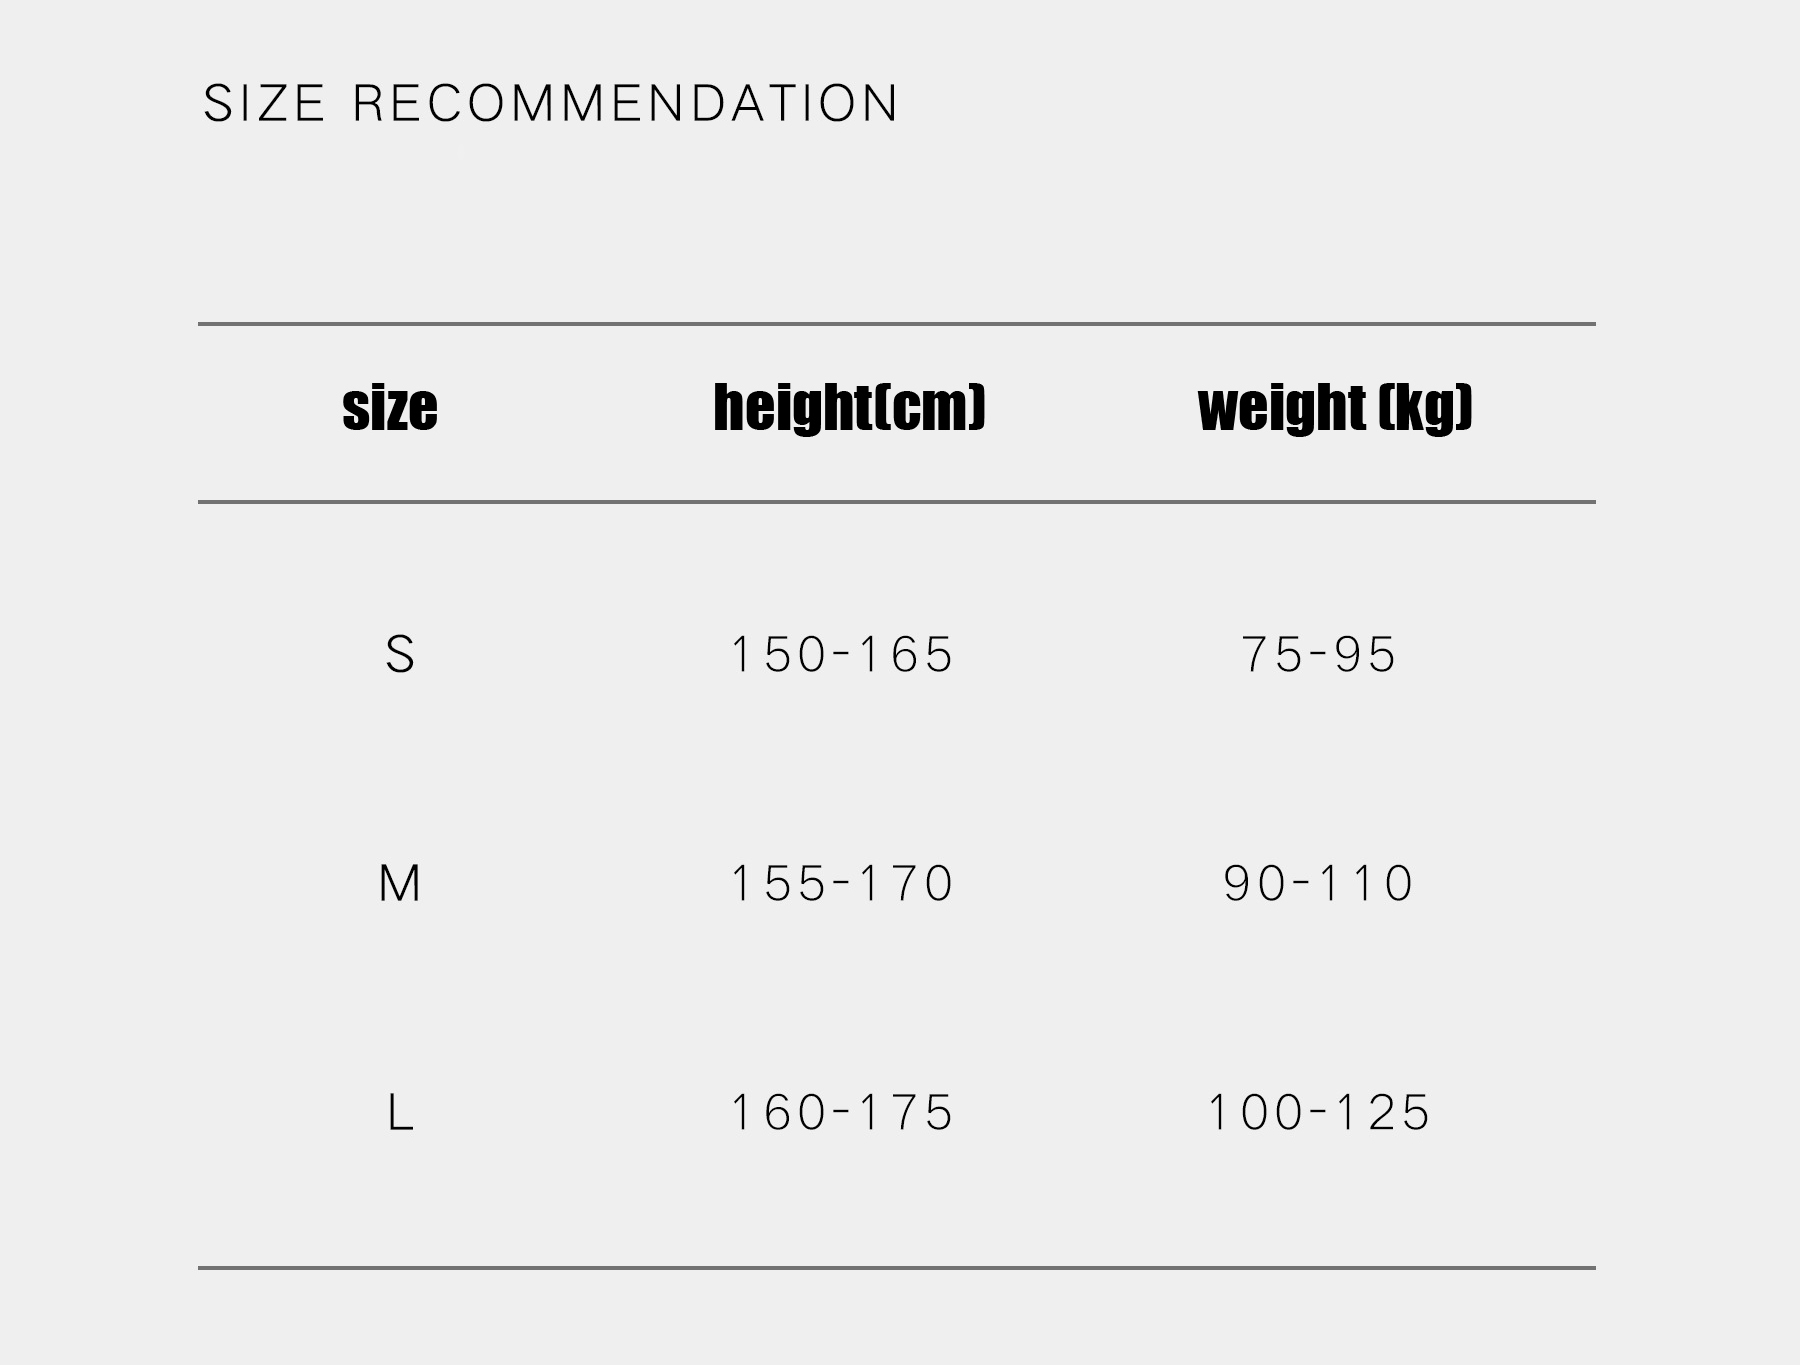The height and width of the screenshot is (1365, 1800).
Task: Select the S size row label
Action: pos(399,655)
